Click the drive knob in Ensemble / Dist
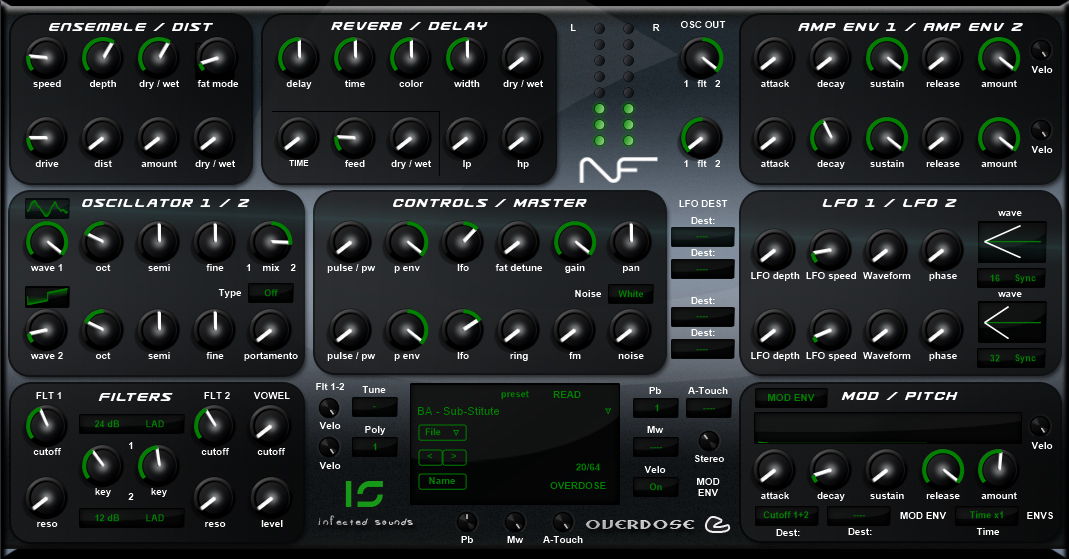 46,138
